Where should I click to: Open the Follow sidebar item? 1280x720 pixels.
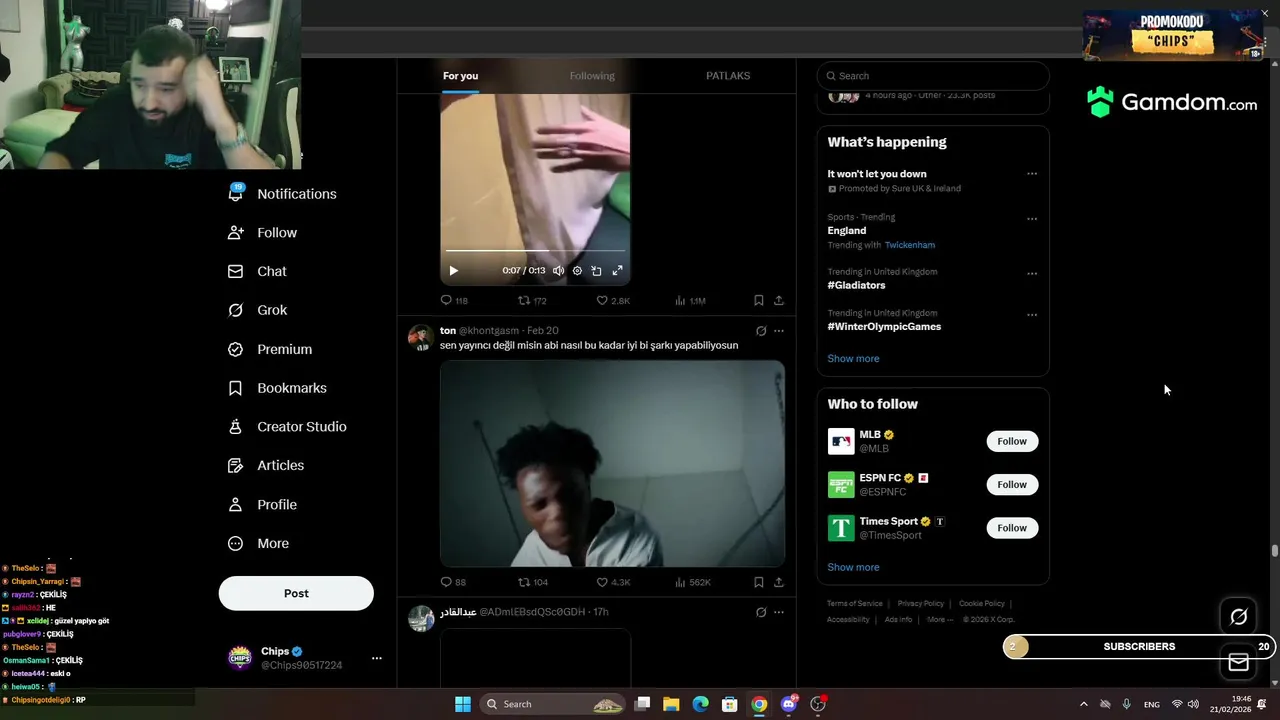(x=262, y=233)
